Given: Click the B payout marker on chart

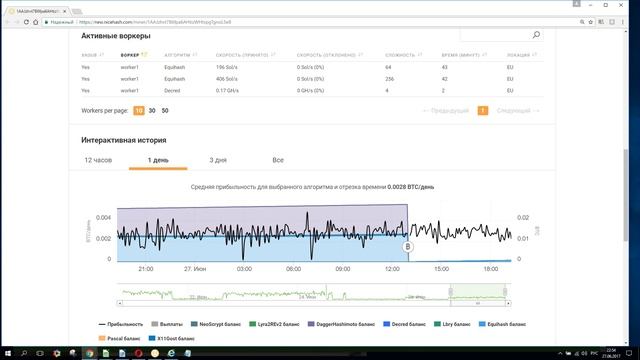Looking at the screenshot, I should (407, 247).
